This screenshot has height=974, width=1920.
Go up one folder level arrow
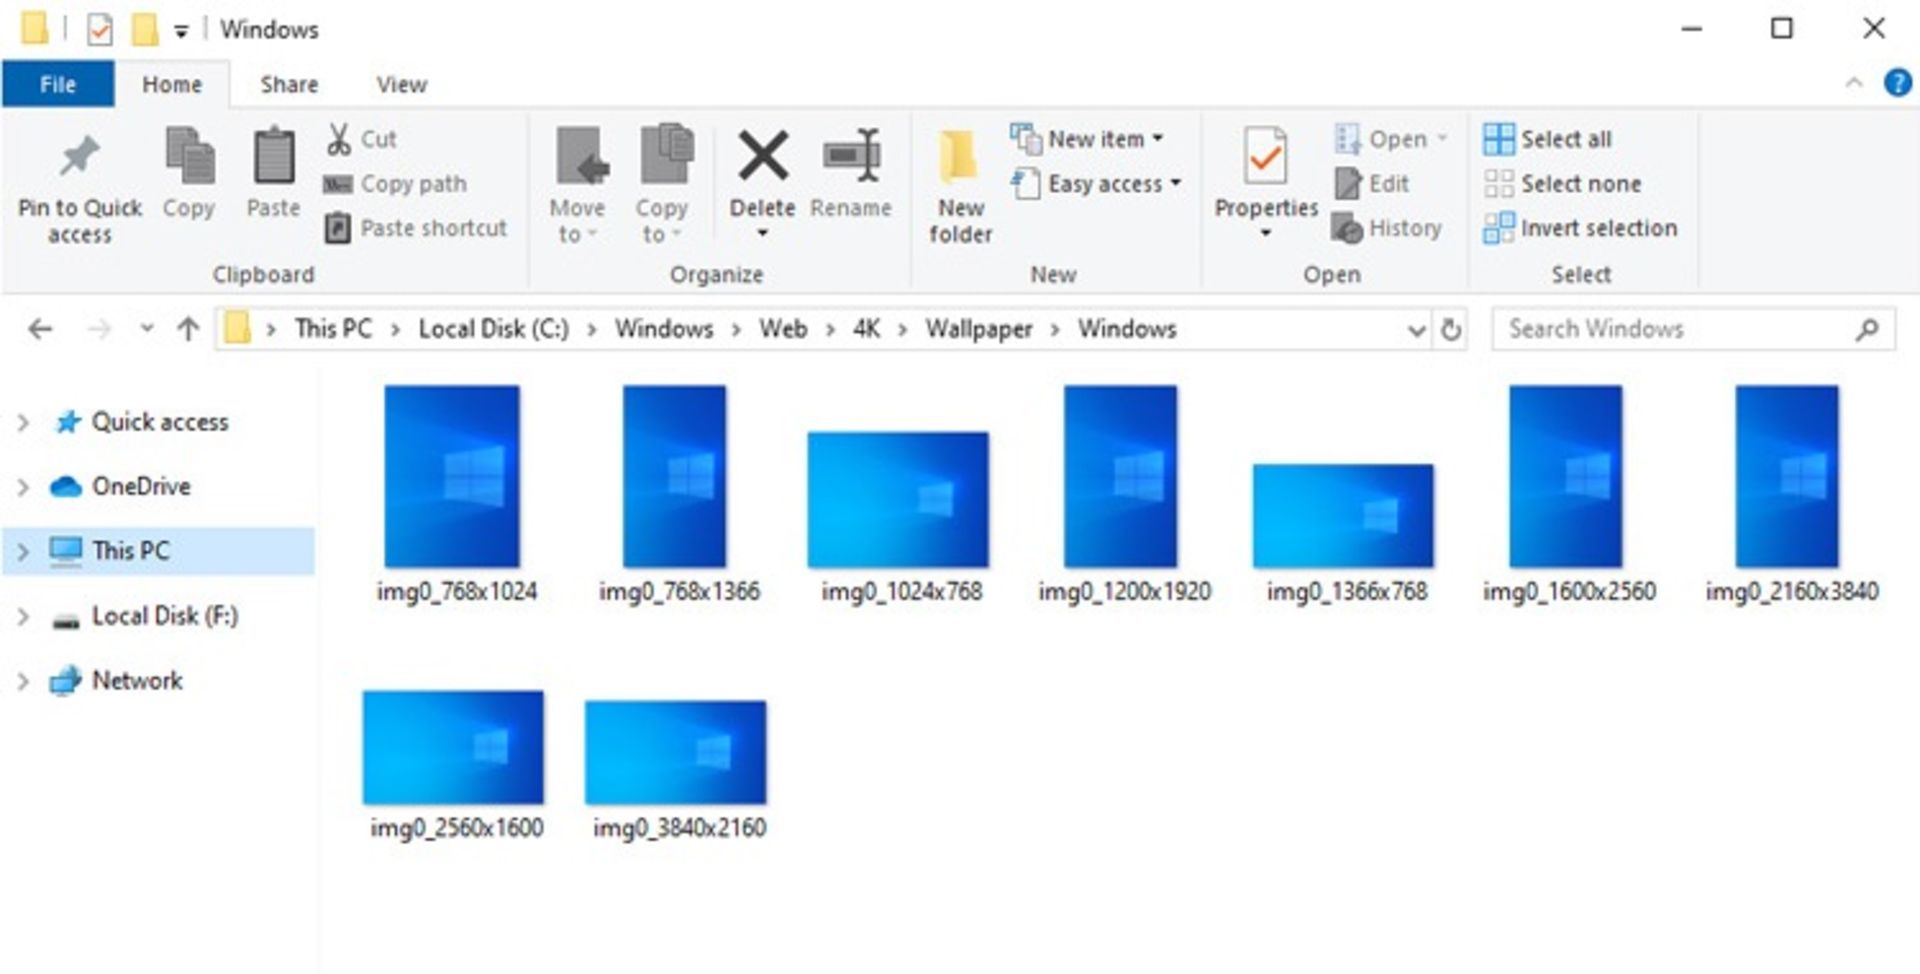[x=188, y=329]
